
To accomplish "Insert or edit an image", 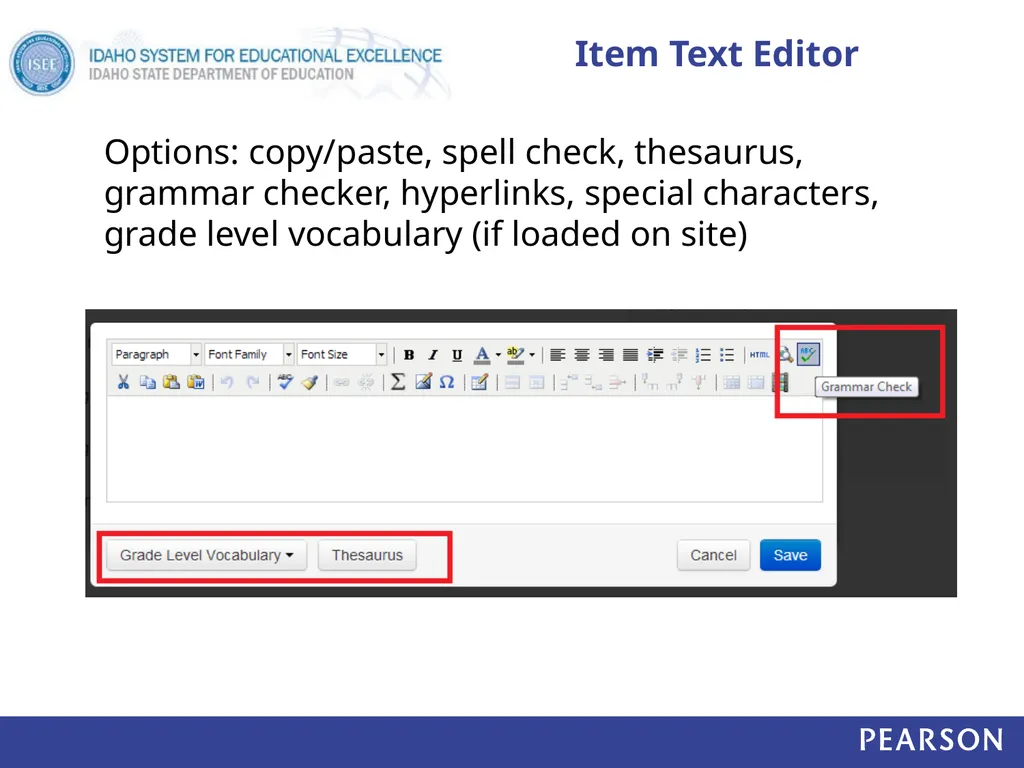I will 423,382.
